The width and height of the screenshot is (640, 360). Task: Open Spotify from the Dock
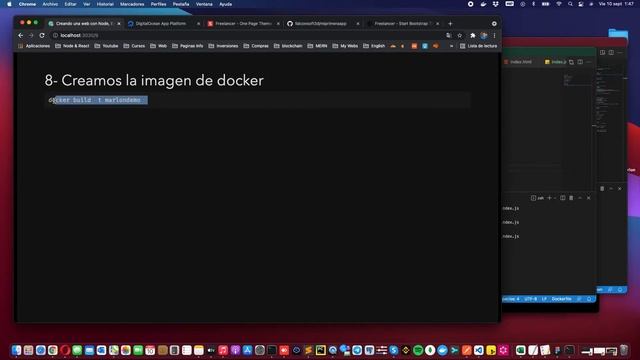click(x=418, y=350)
